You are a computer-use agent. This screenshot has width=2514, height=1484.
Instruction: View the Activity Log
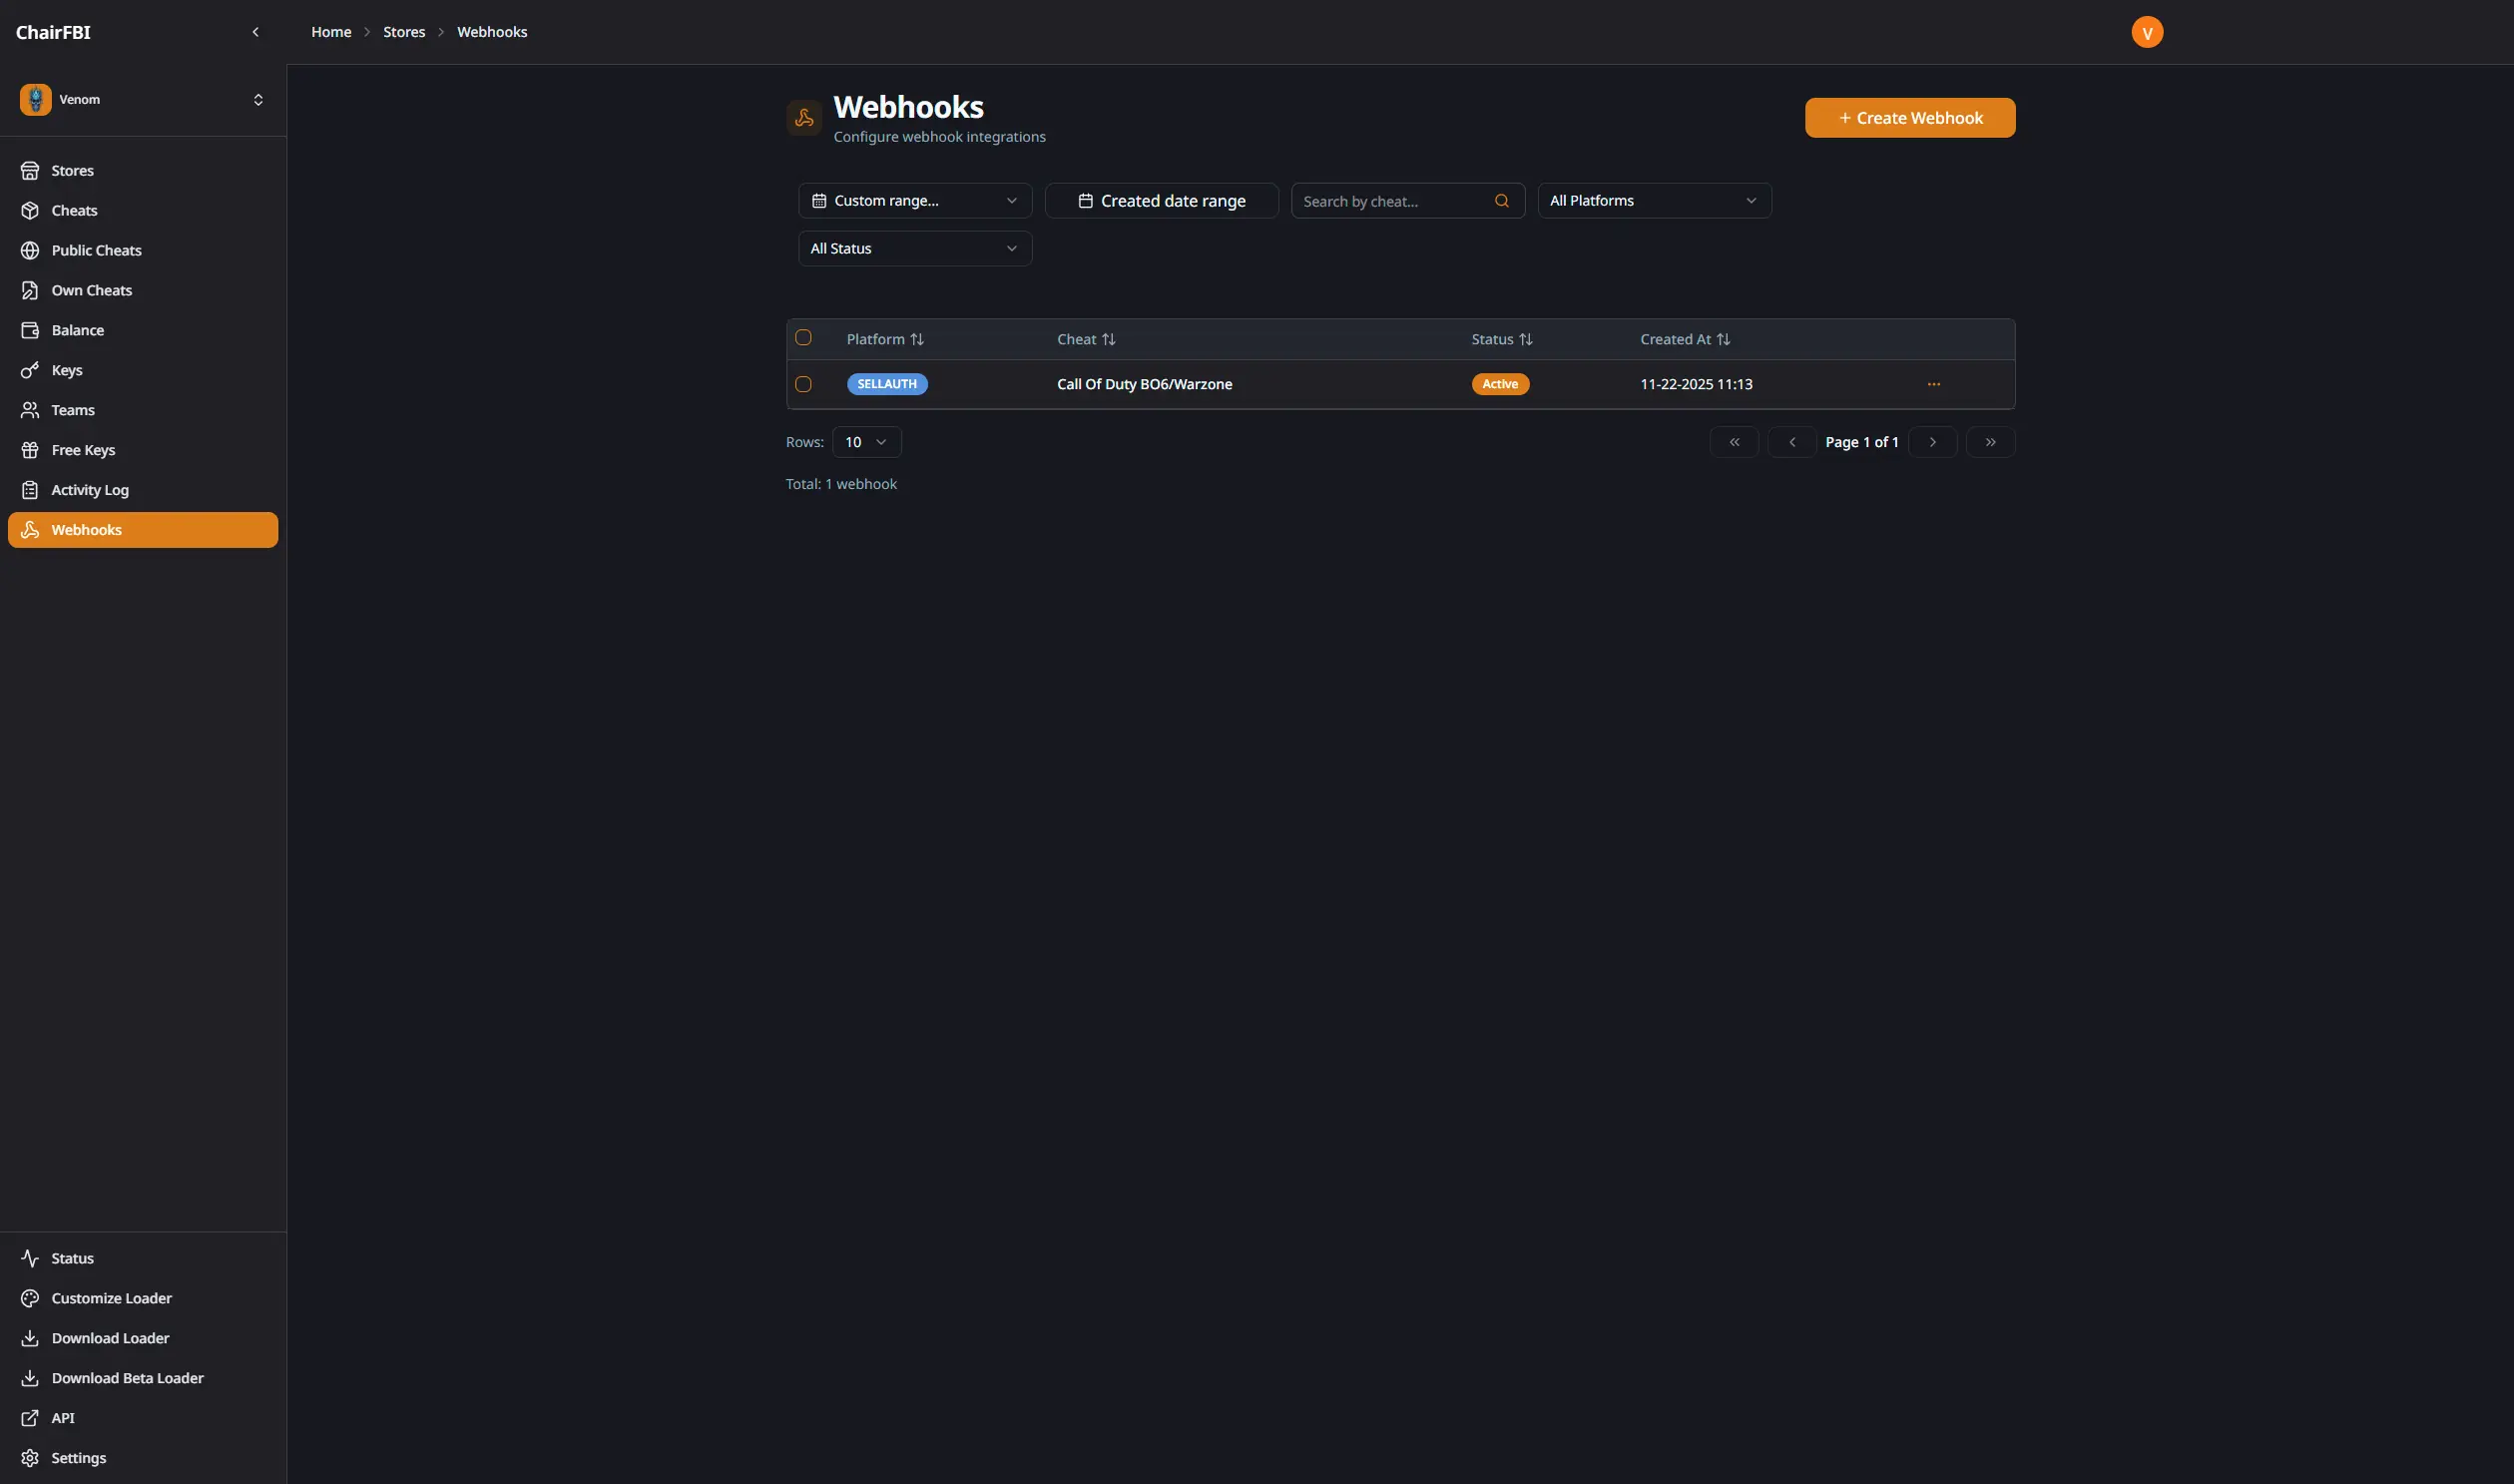[90, 490]
